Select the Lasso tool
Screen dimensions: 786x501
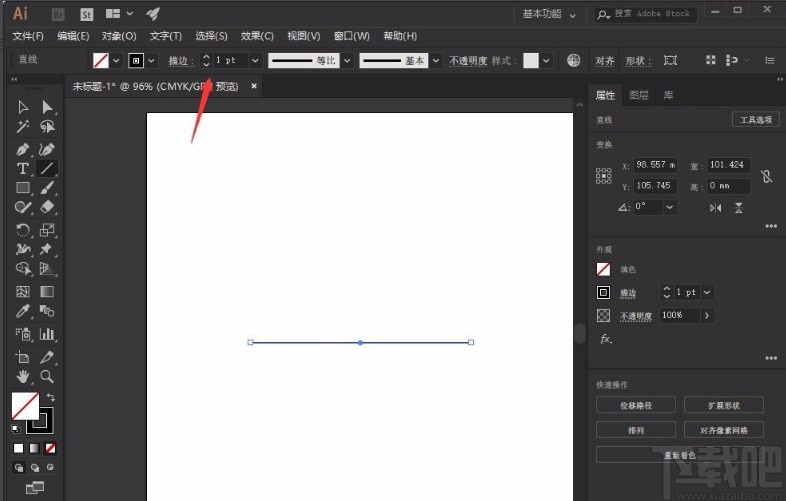click(47, 126)
